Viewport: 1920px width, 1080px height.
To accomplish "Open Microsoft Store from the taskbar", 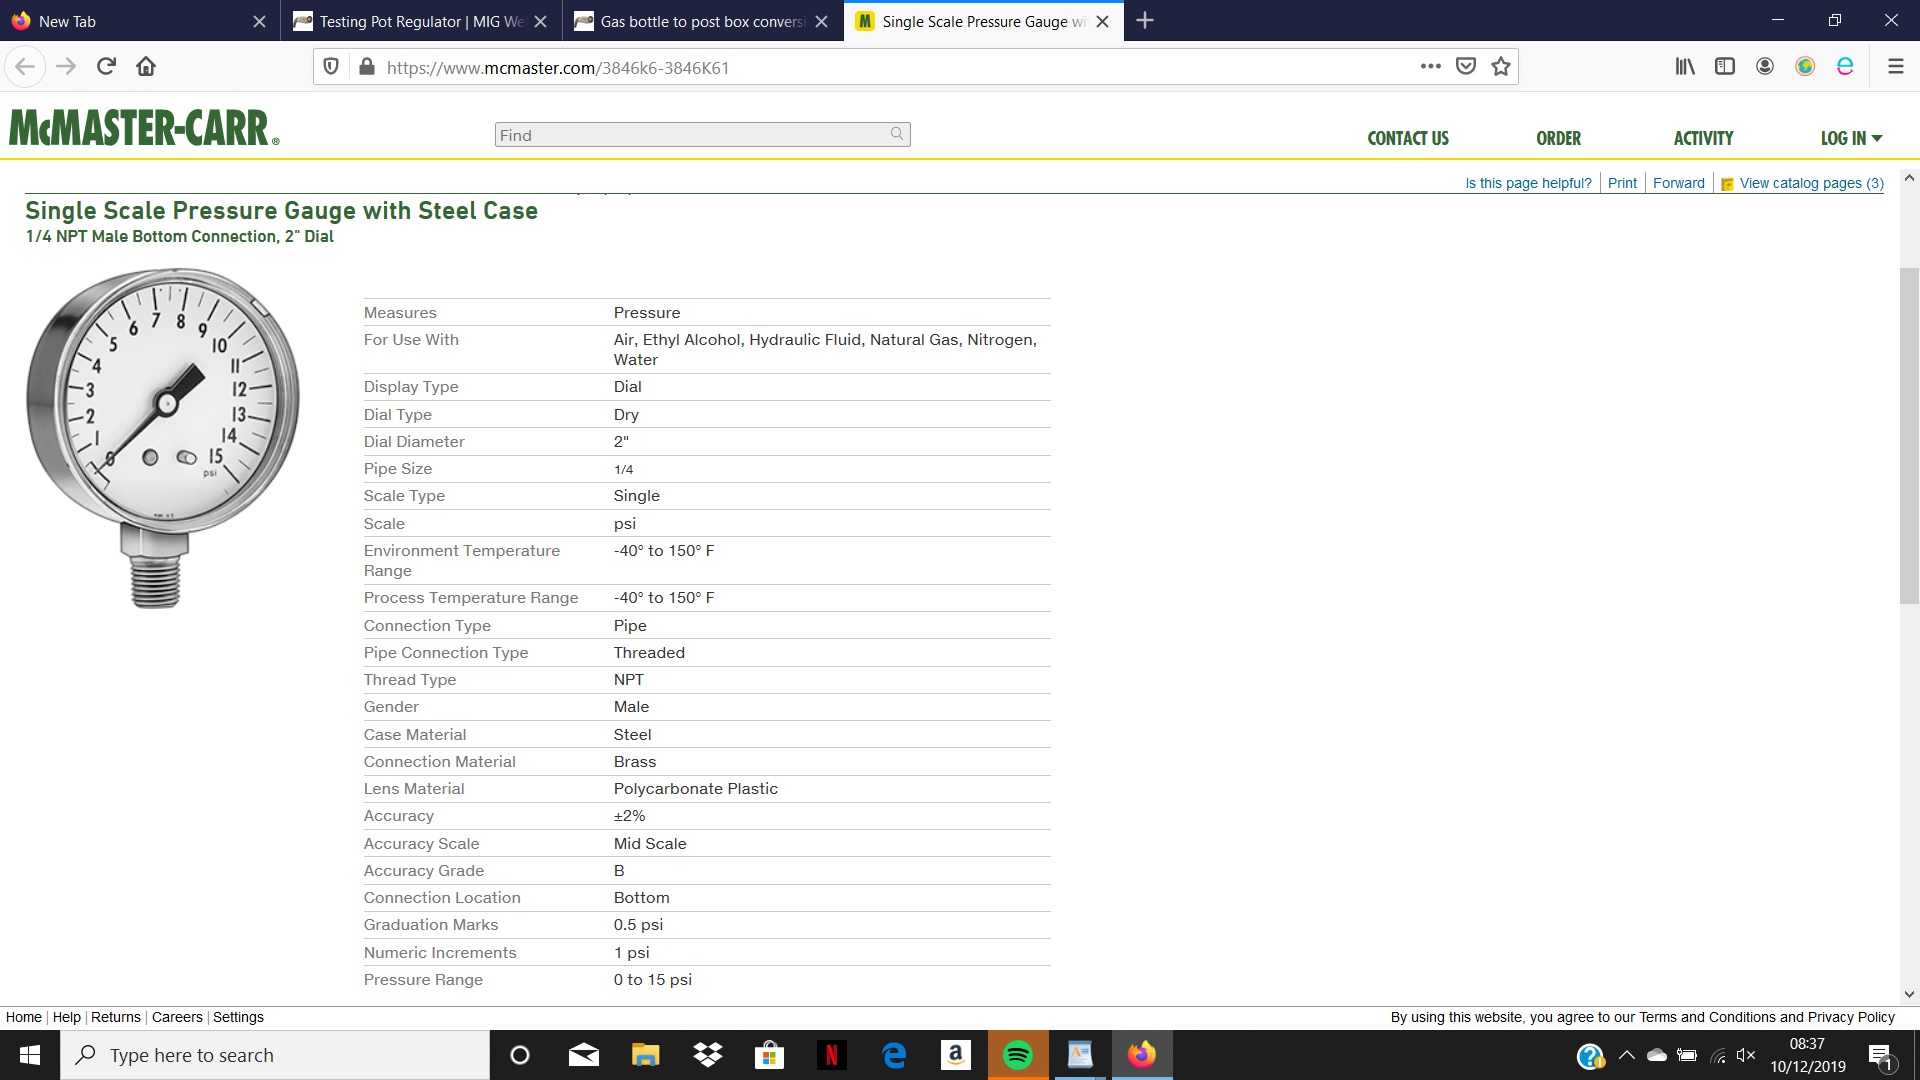I will (x=769, y=1055).
